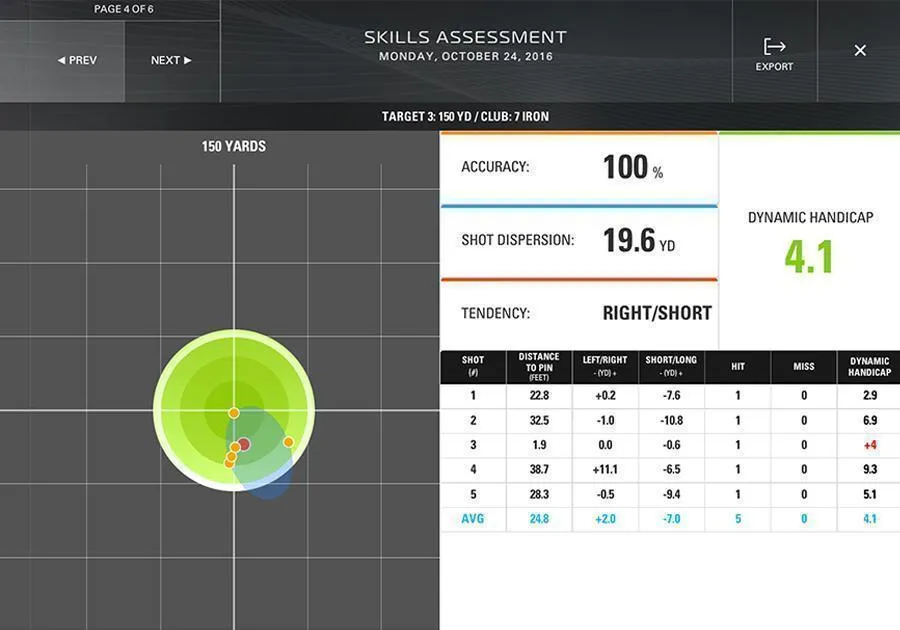Image resolution: width=900 pixels, height=630 pixels.
Task: Click the Short/Long column header
Action: [671, 367]
